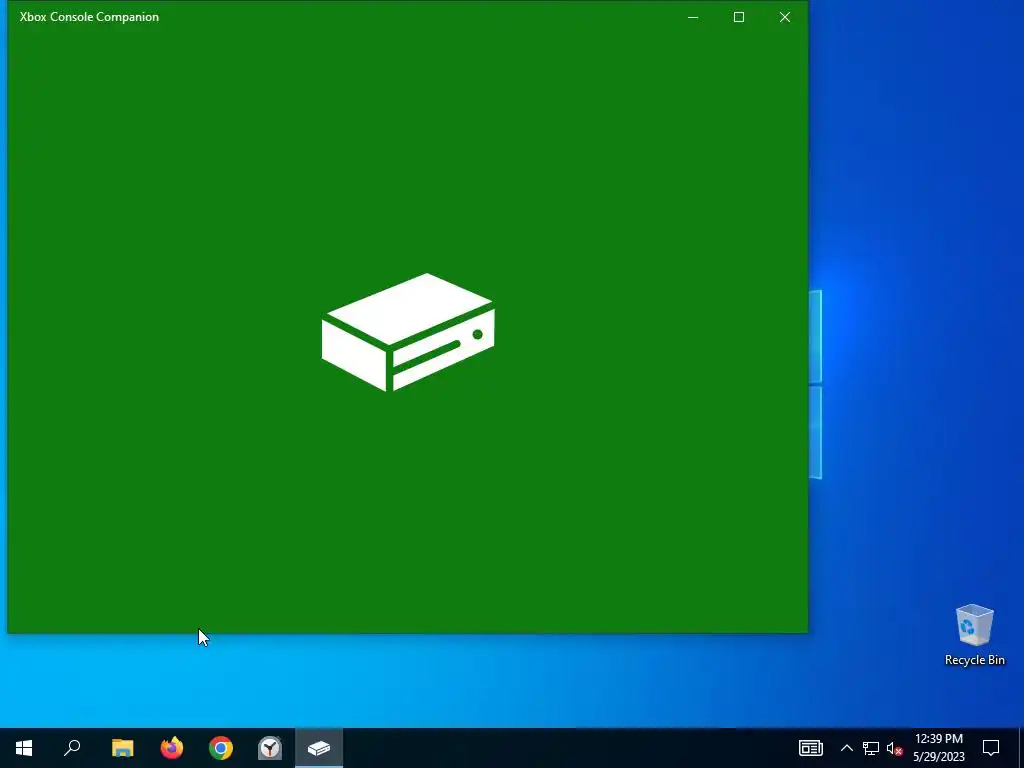This screenshot has height=768, width=1024.
Task: Select the Recycle Bin desktop icon
Action: coord(974,635)
